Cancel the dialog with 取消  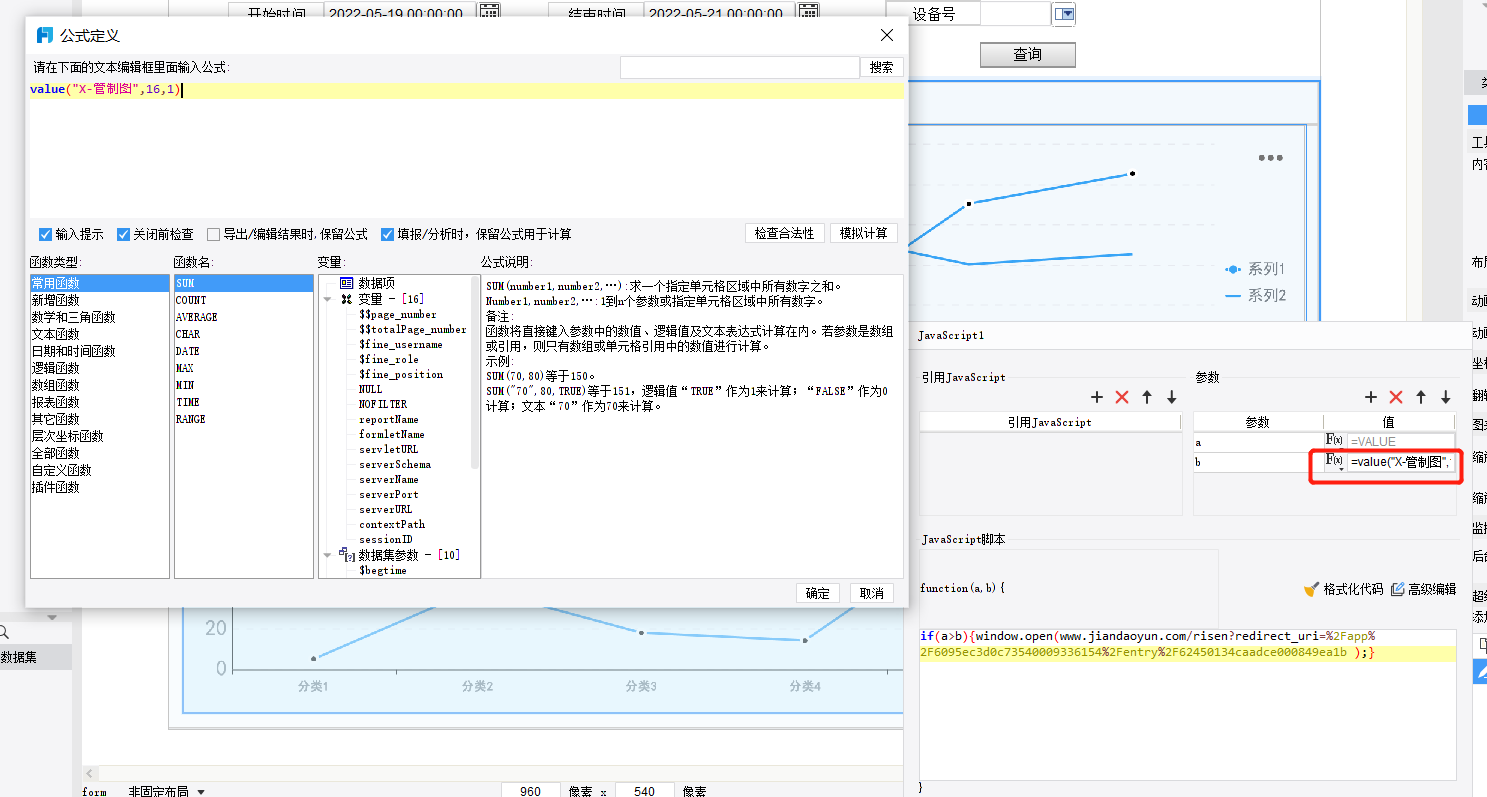tap(872, 593)
